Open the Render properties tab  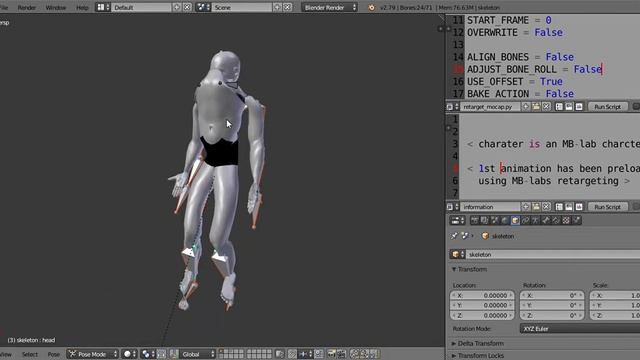475,220
